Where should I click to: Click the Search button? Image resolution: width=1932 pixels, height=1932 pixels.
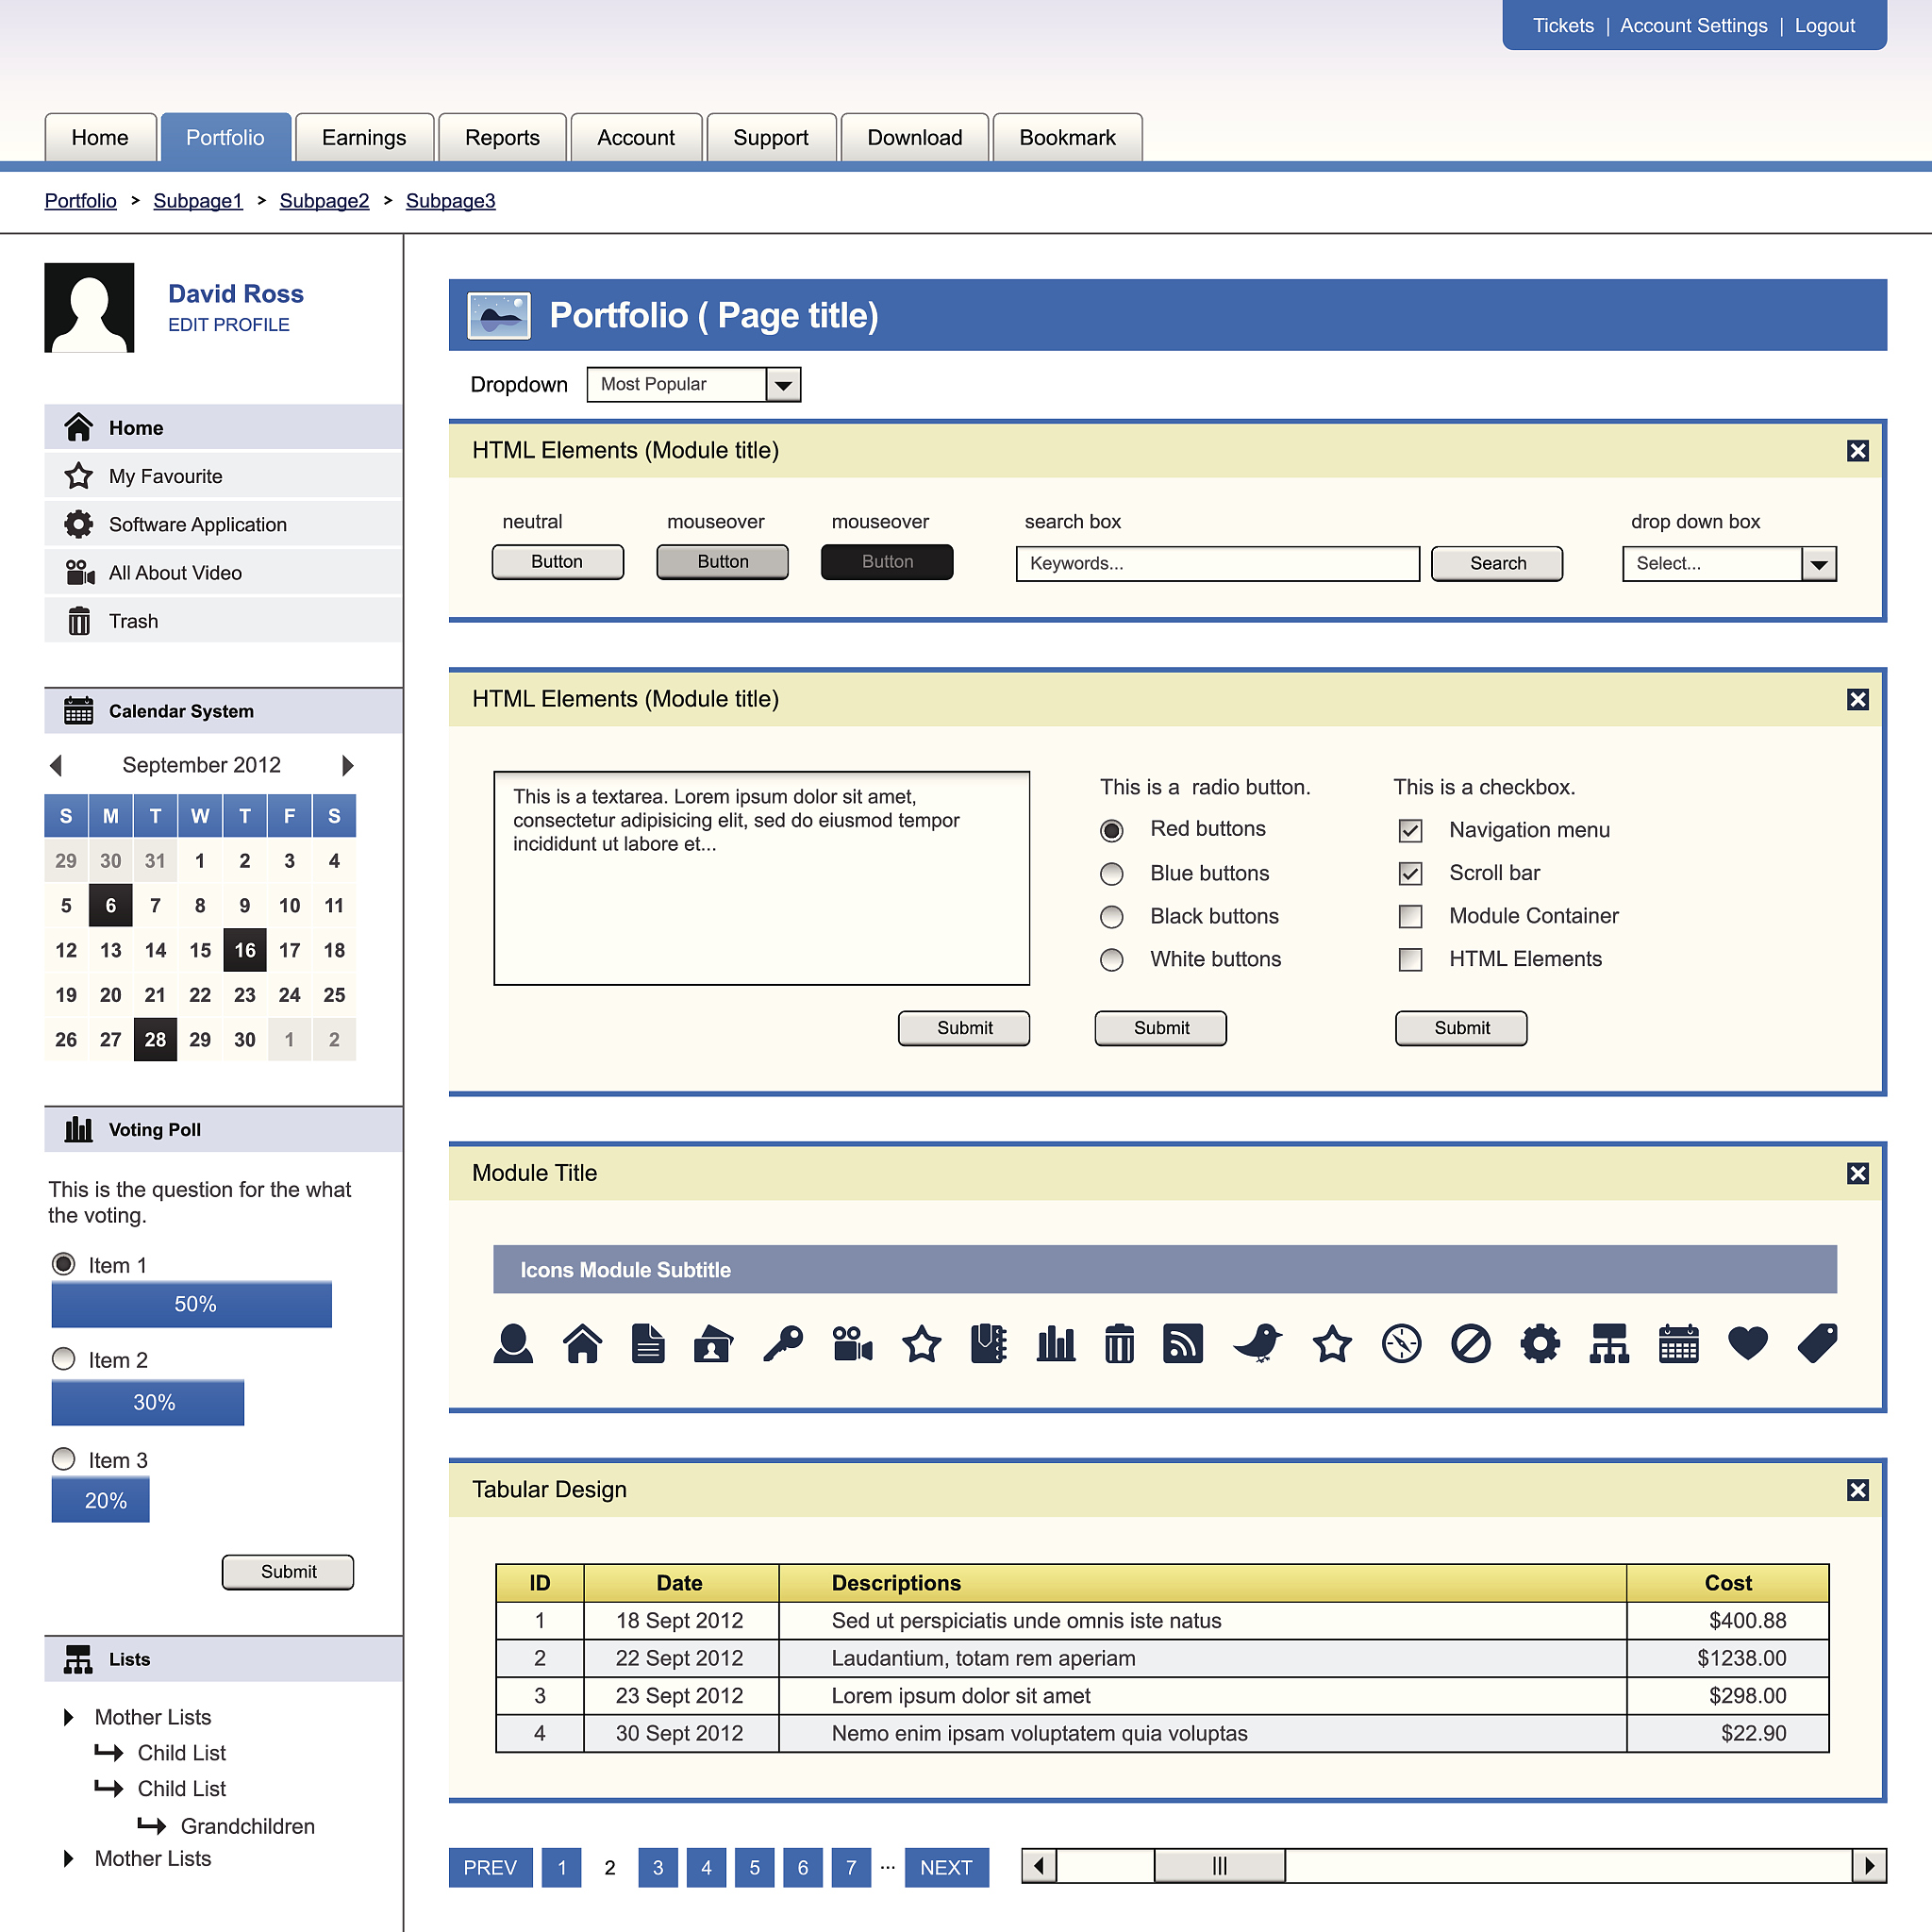[x=1496, y=564]
